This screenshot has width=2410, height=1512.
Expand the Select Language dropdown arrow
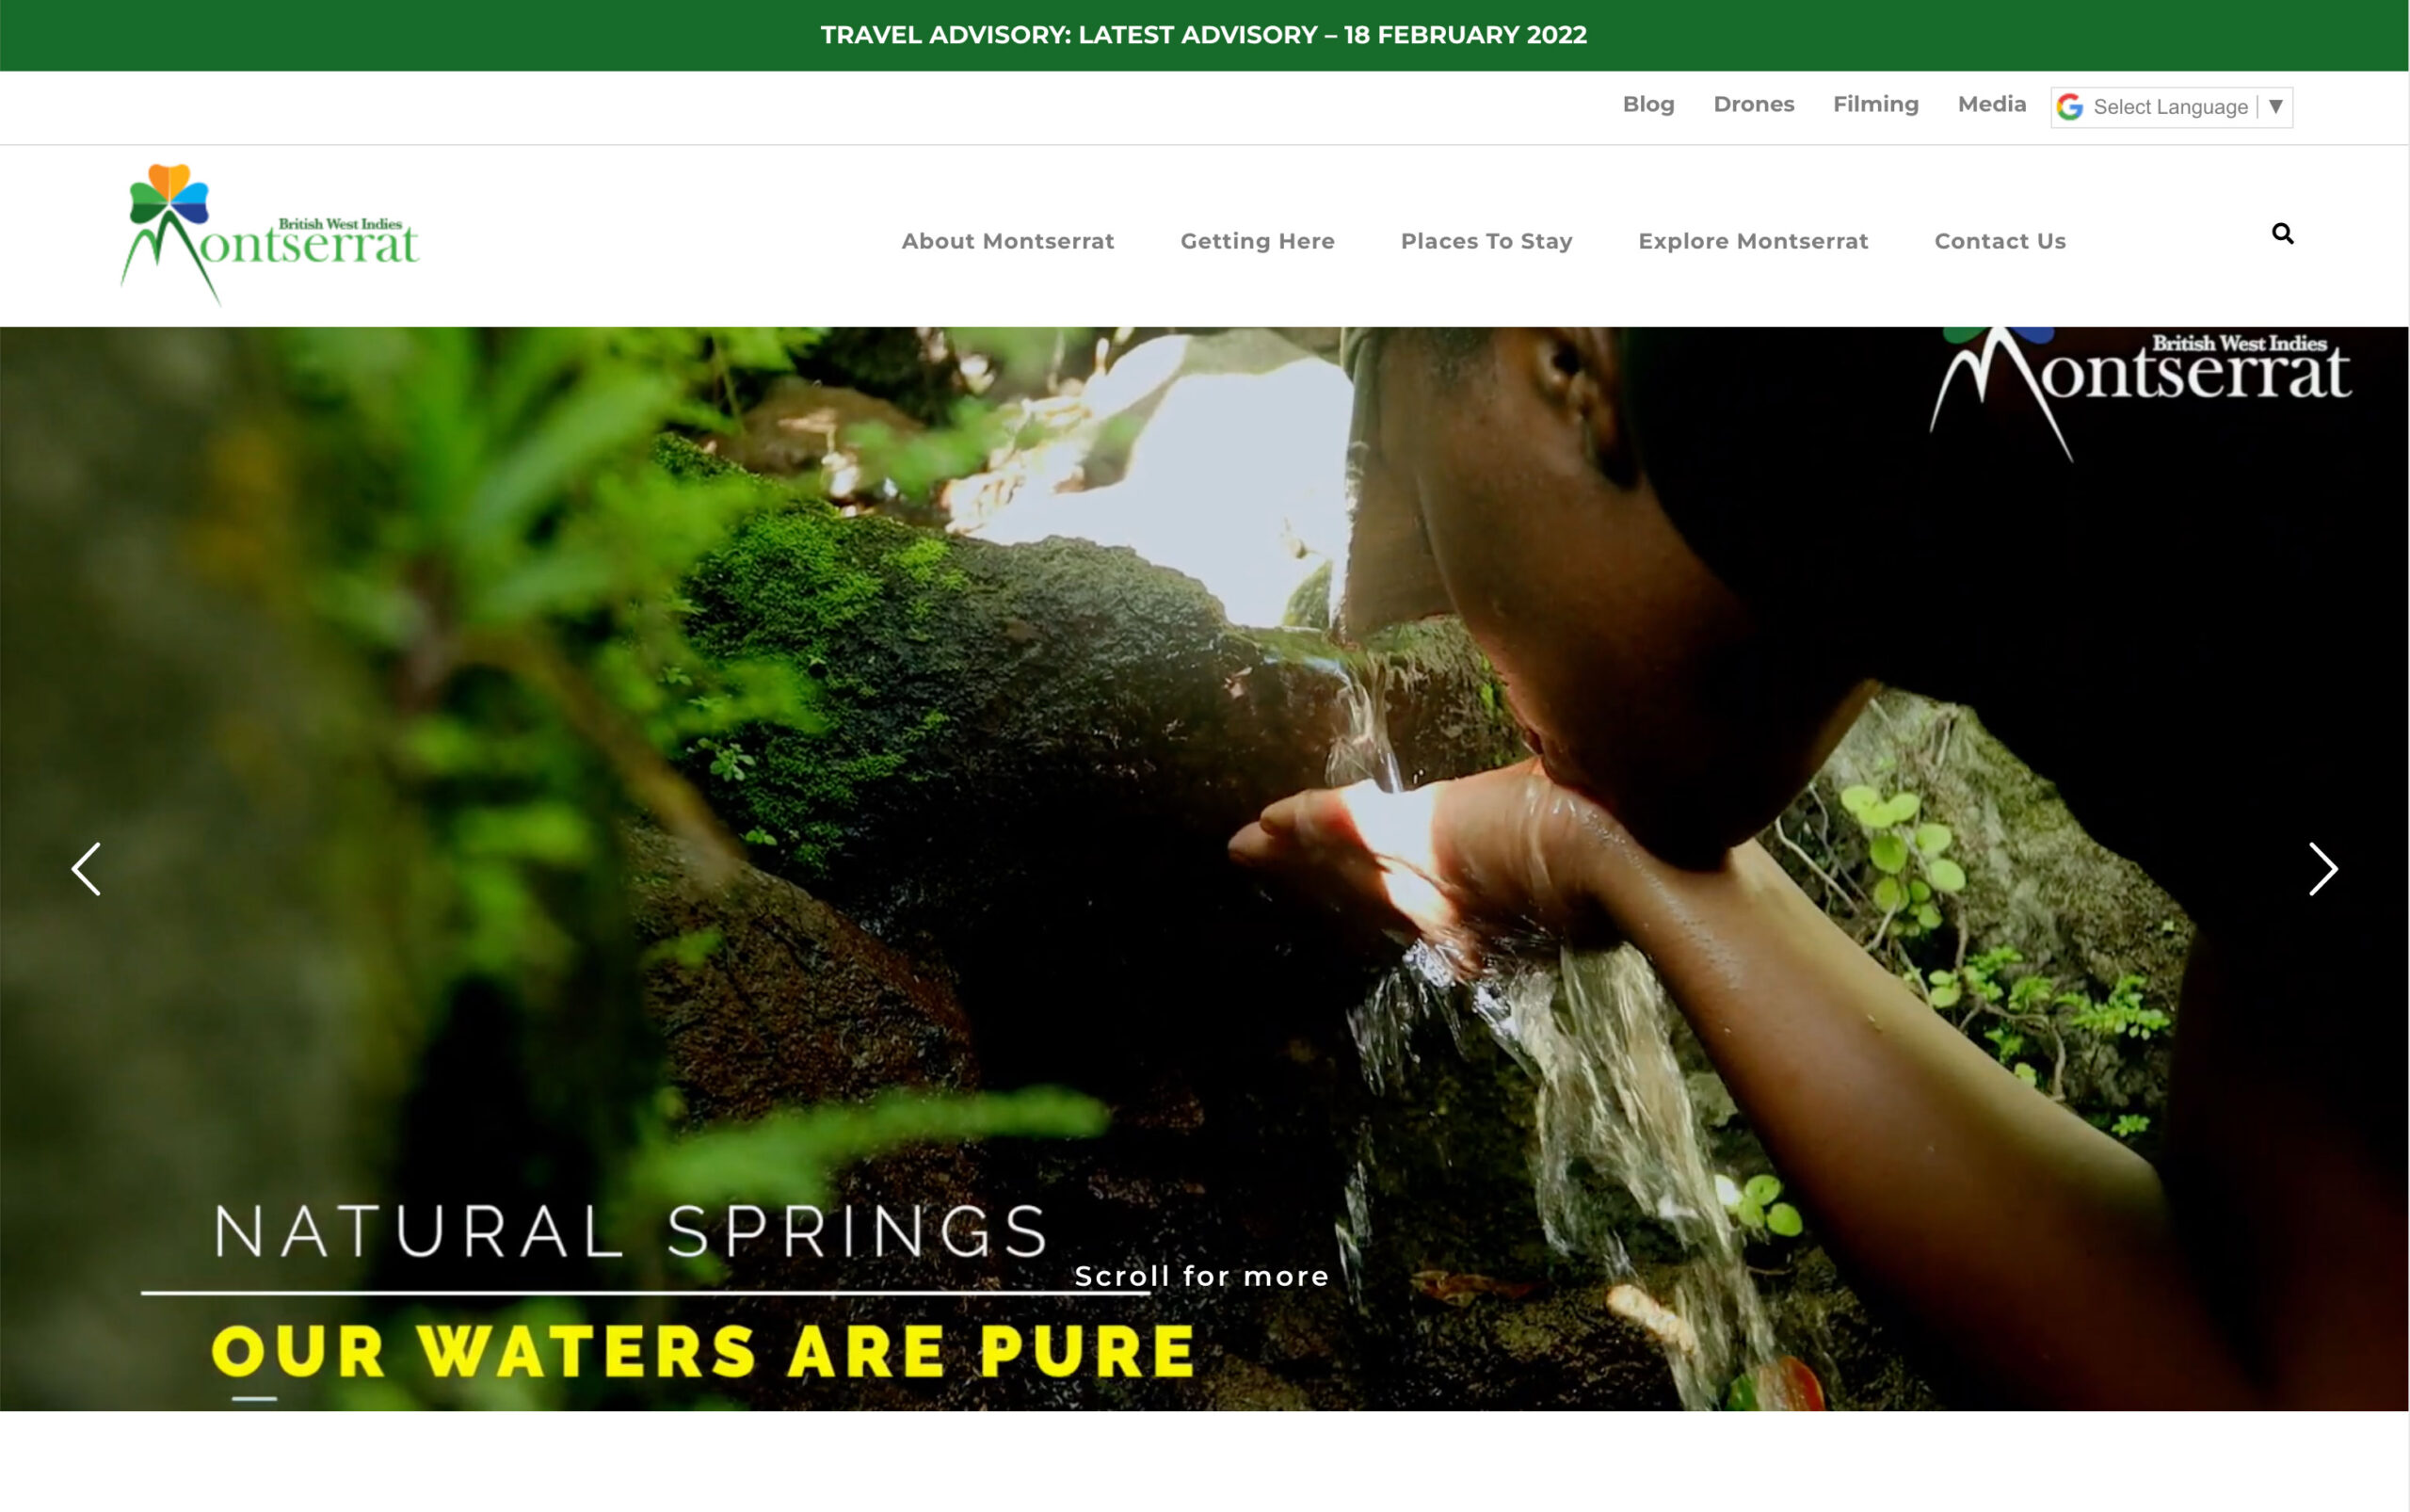pos(2275,106)
